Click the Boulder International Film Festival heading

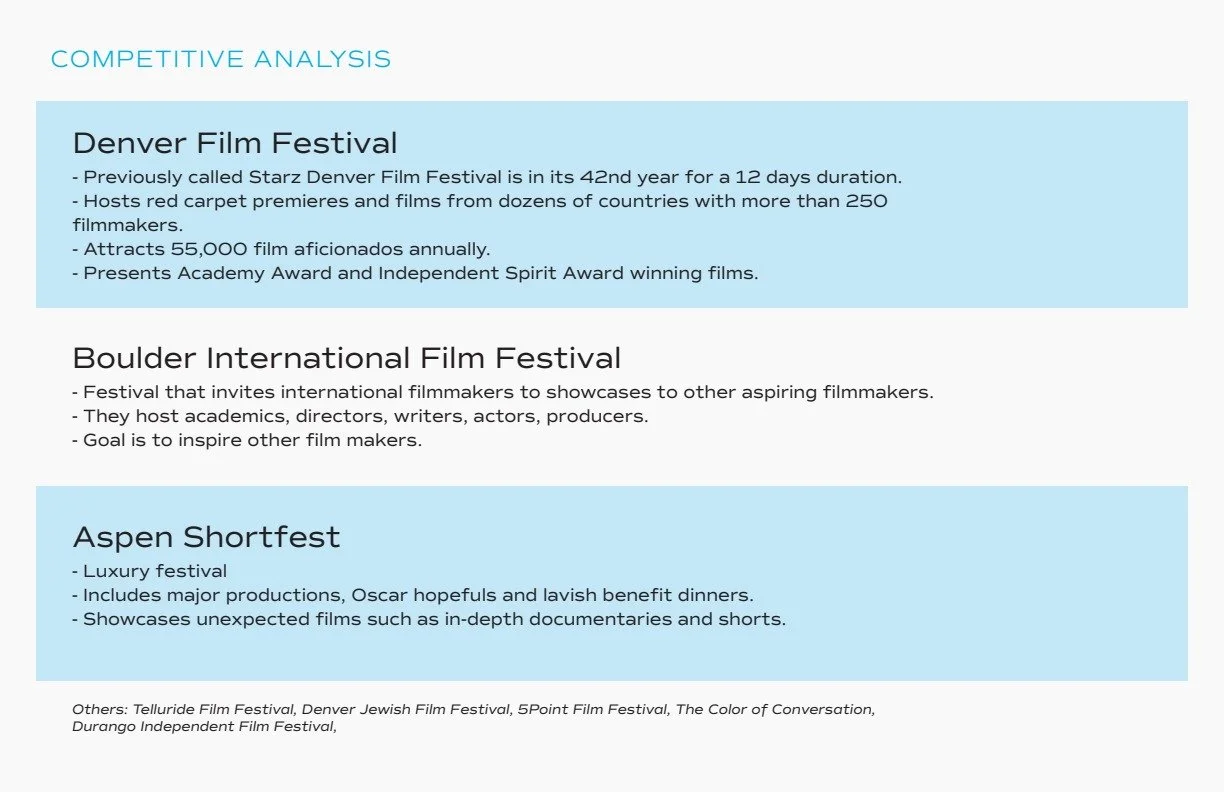tap(346, 358)
